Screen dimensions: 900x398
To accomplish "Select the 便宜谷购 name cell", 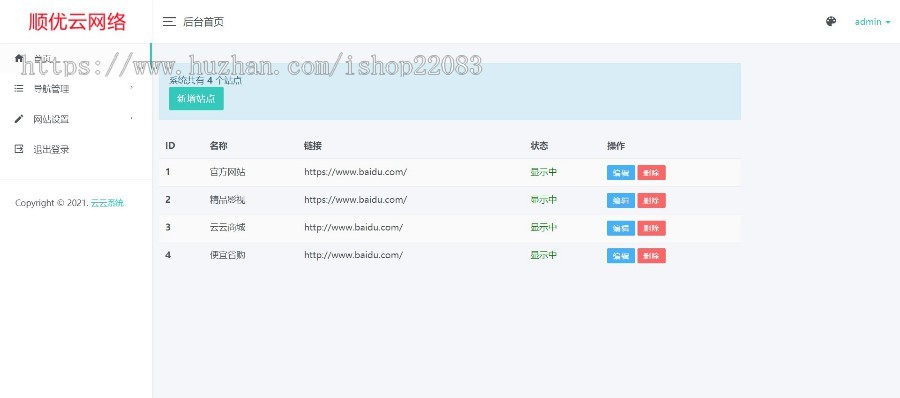I will pyautogui.click(x=227, y=254).
